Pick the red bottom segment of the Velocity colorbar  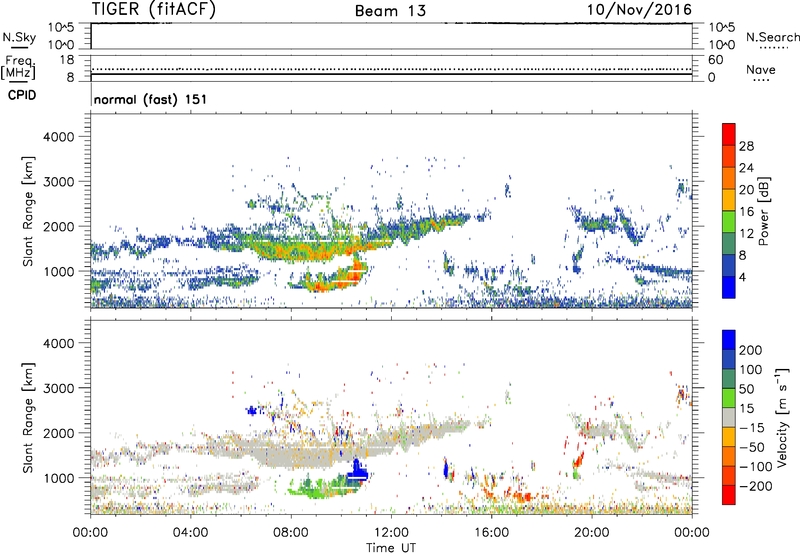[729, 495]
